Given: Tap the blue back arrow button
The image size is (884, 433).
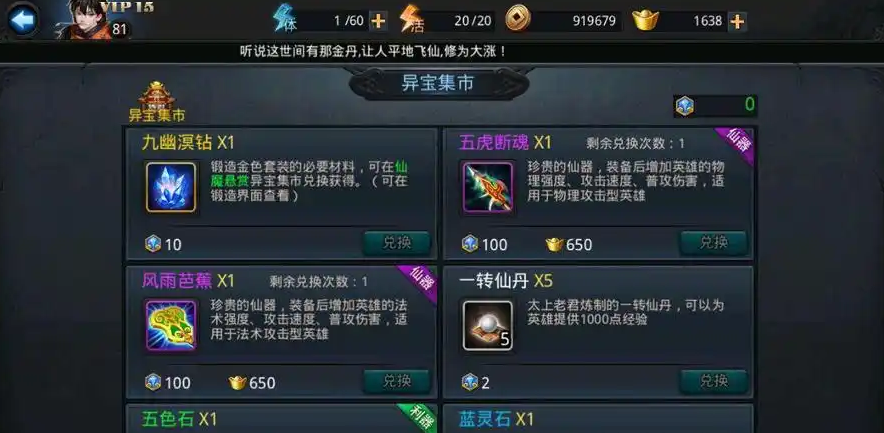Looking at the screenshot, I should click(23, 20).
